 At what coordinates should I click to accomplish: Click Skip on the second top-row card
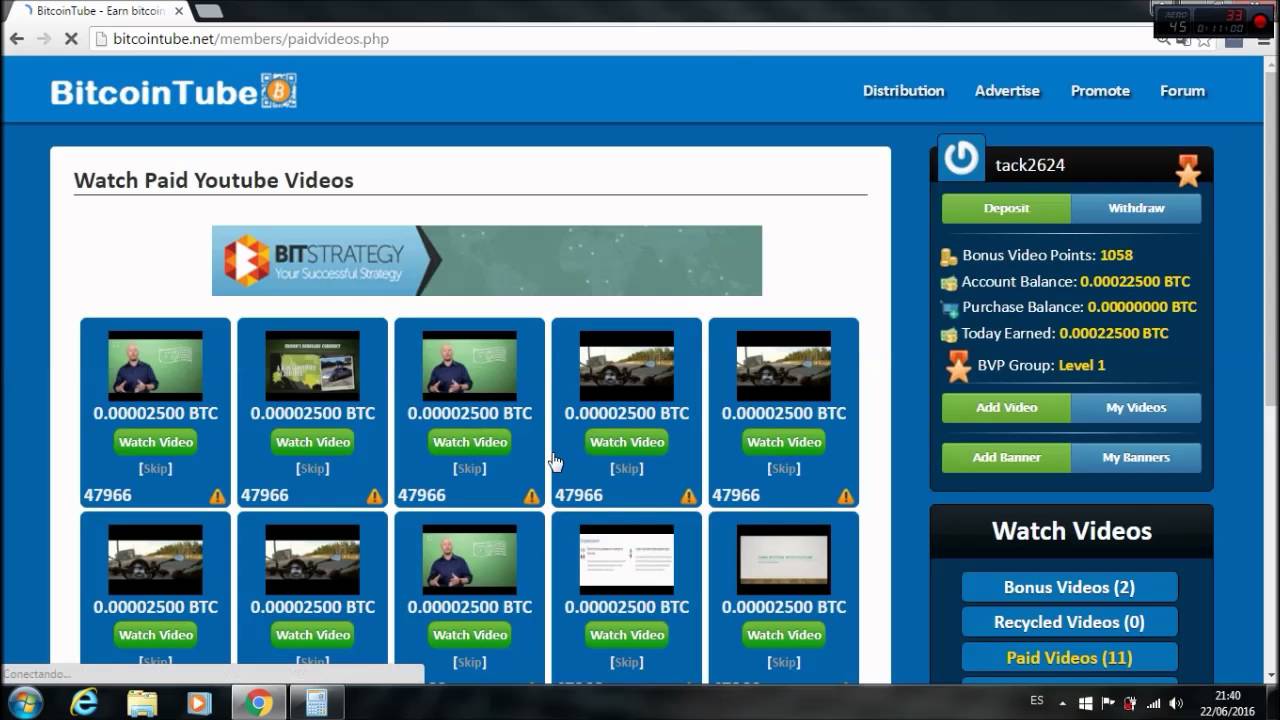[x=313, y=468]
